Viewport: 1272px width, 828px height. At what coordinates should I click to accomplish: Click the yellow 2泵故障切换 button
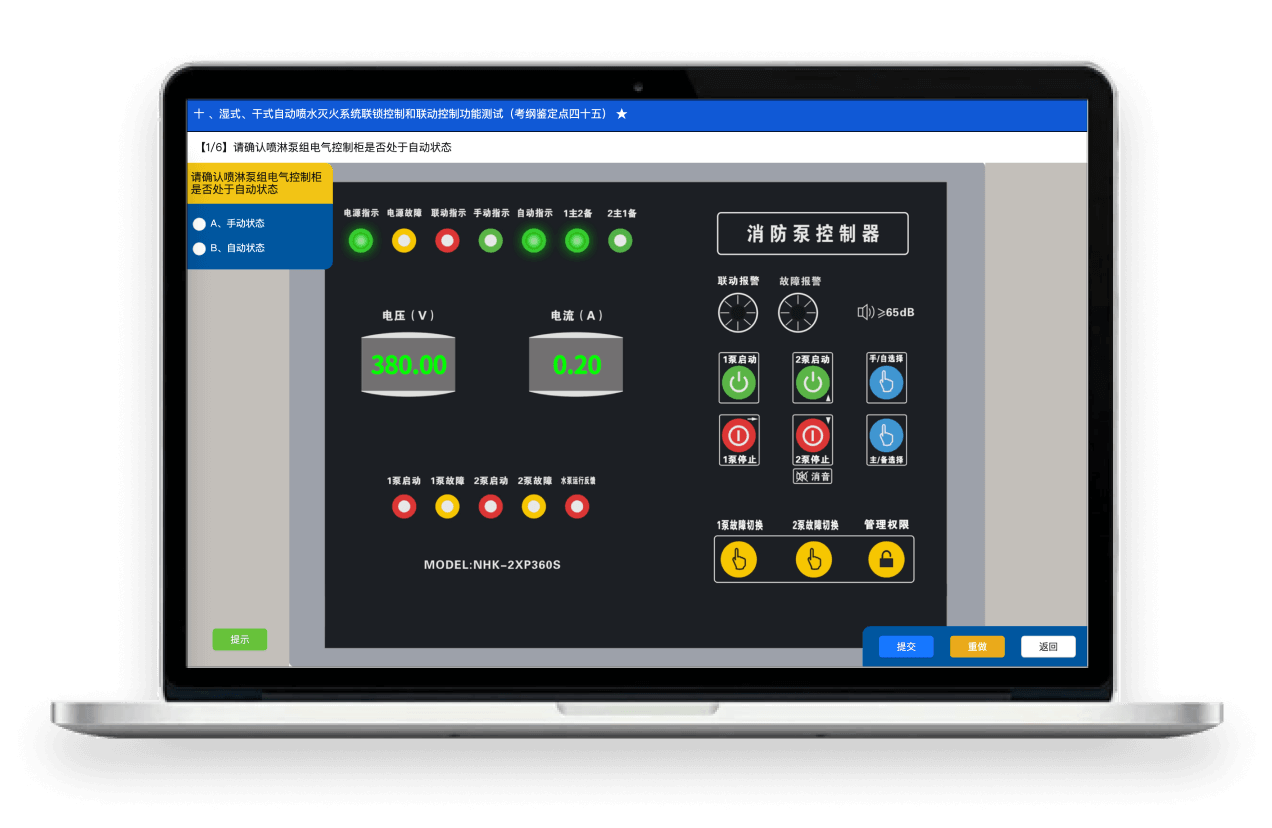click(x=814, y=560)
